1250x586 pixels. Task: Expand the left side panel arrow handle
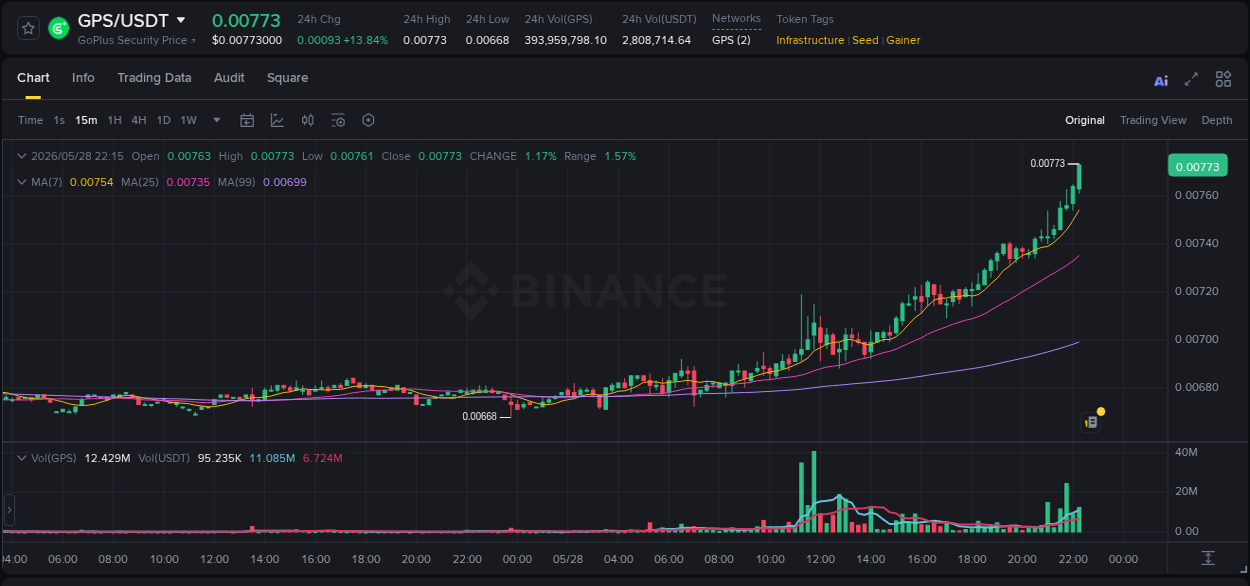(x=9, y=510)
